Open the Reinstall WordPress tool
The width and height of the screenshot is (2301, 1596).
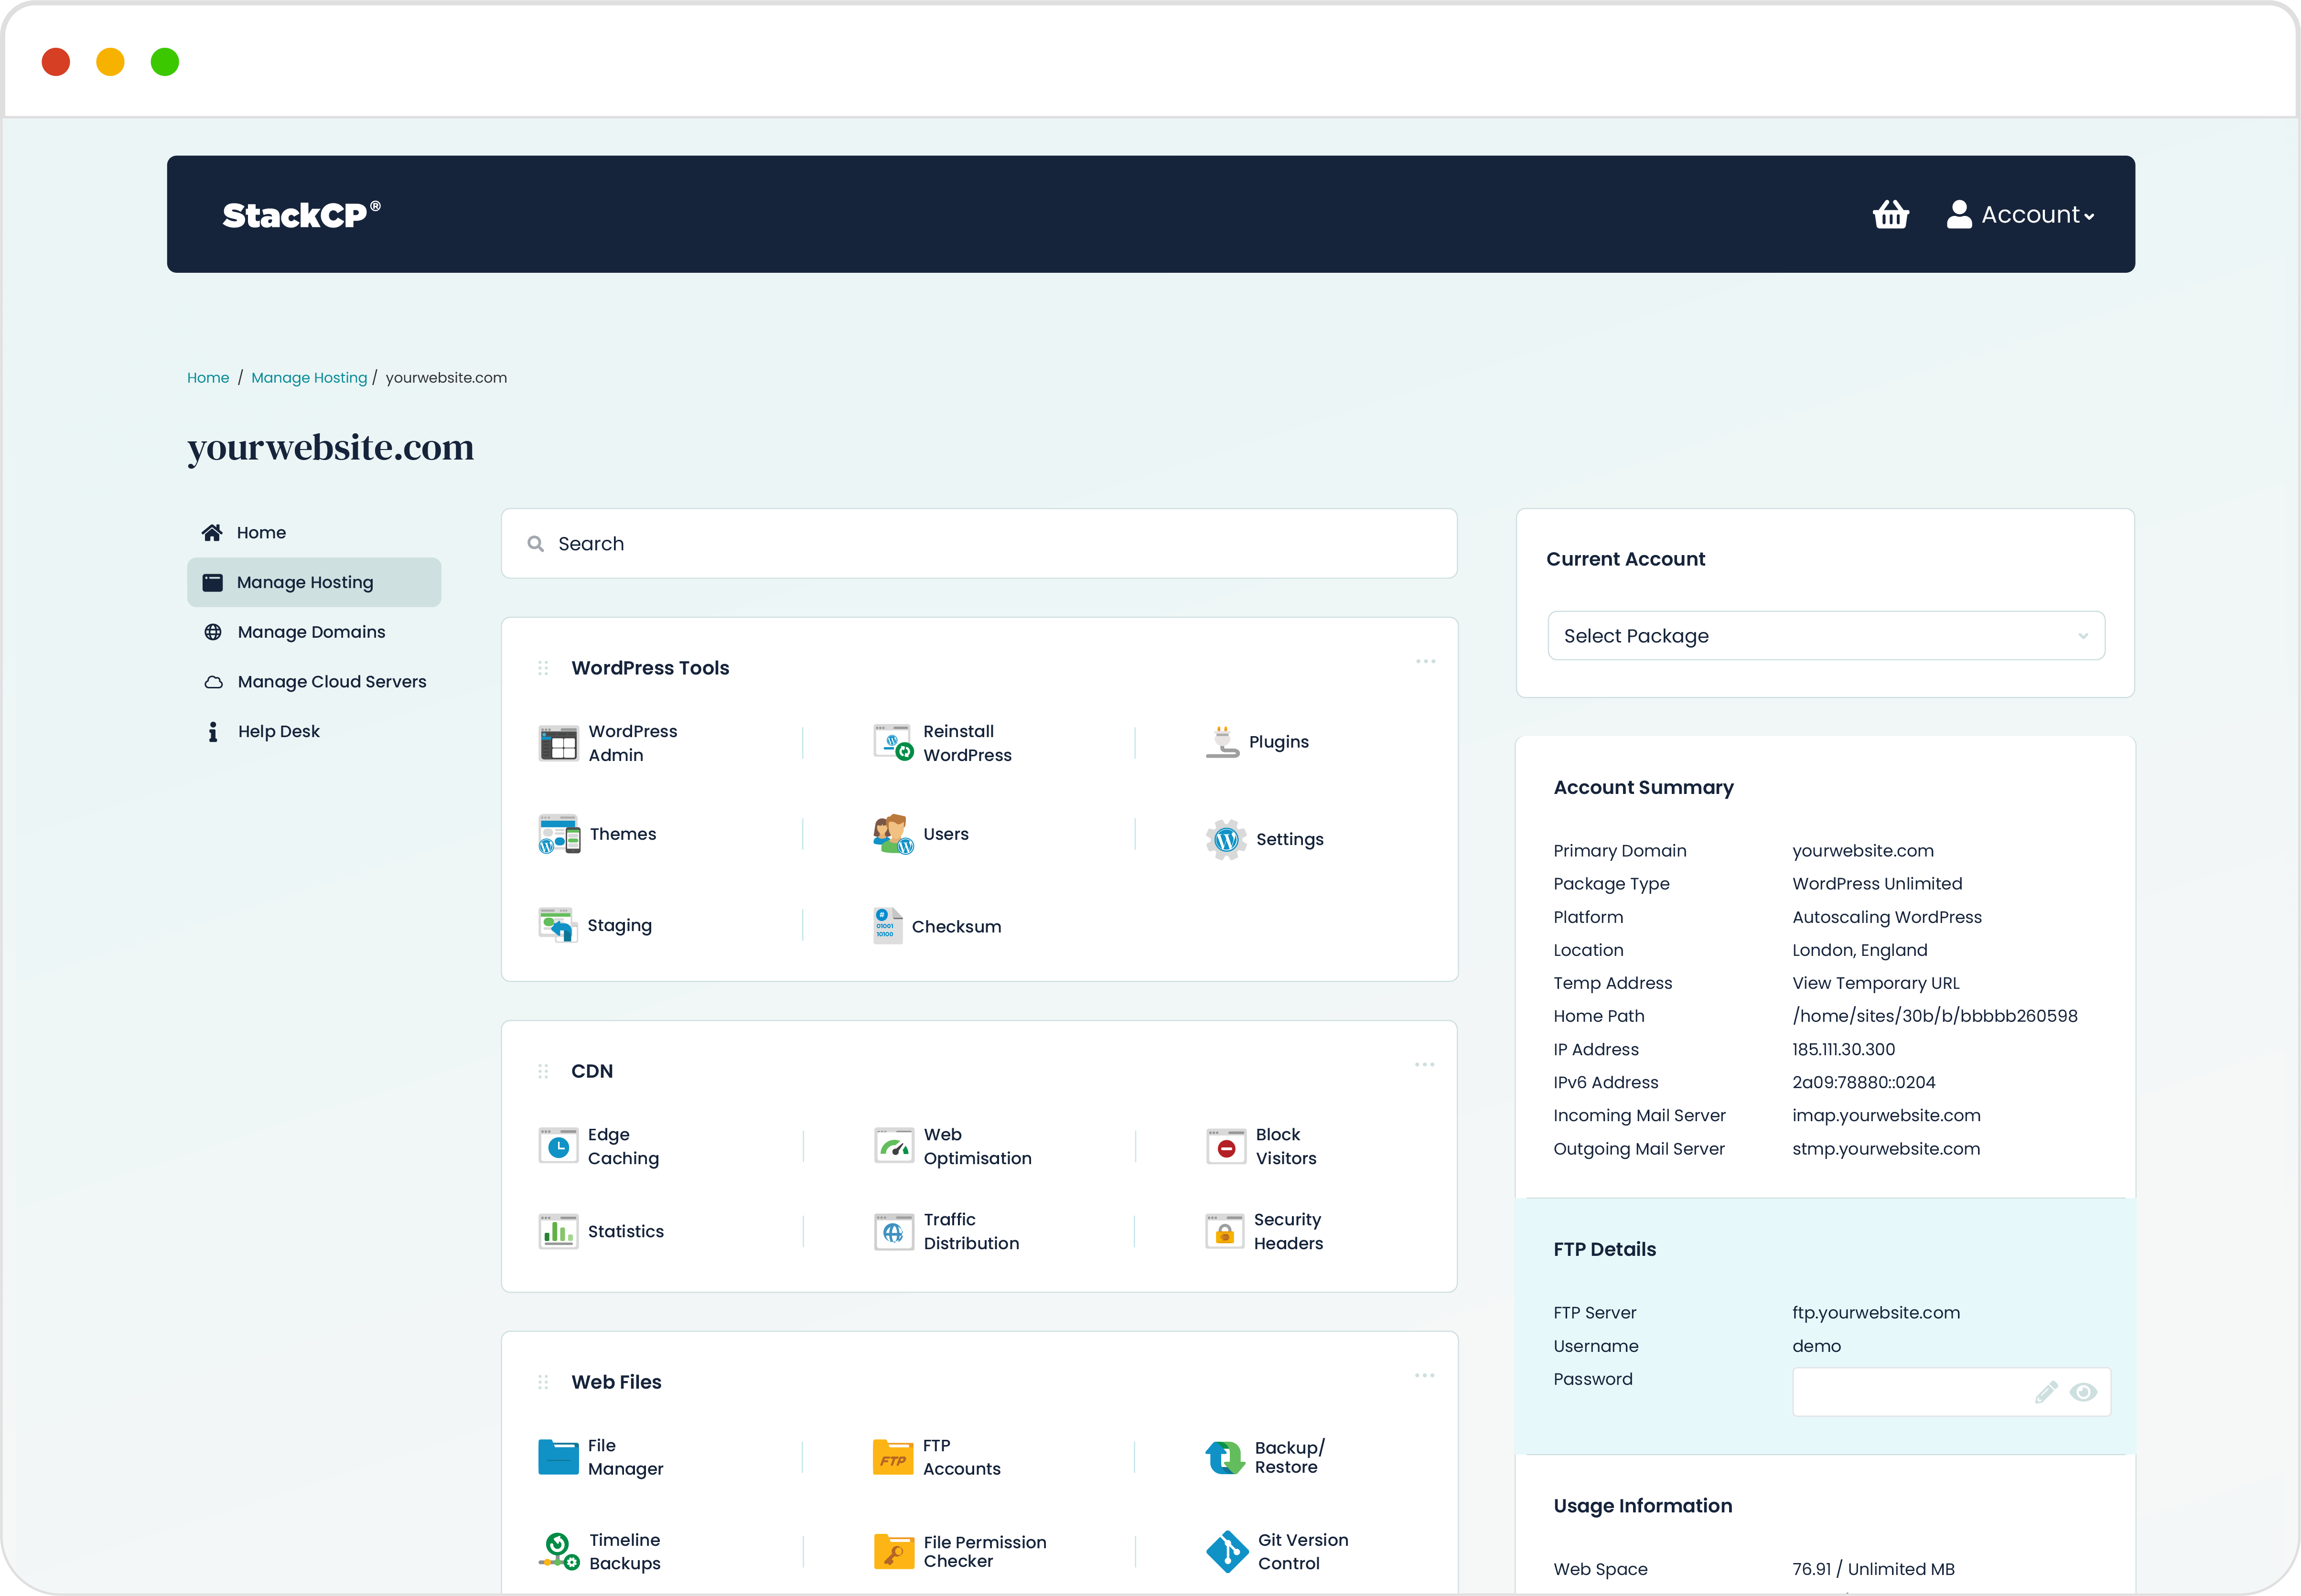(892, 743)
